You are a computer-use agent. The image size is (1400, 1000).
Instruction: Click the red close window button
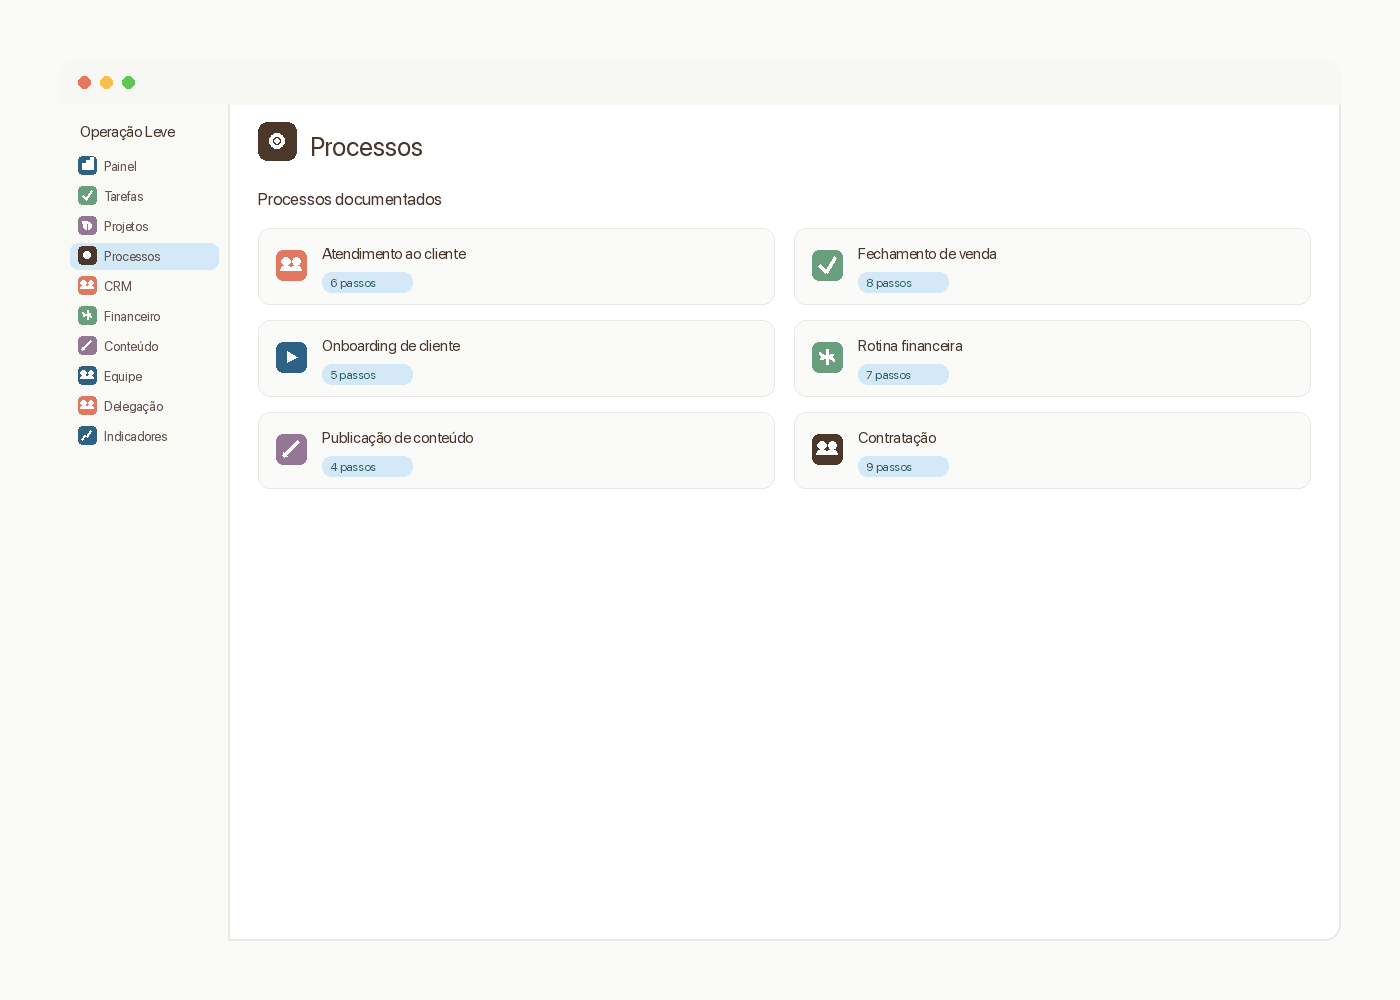pos(85,83)
